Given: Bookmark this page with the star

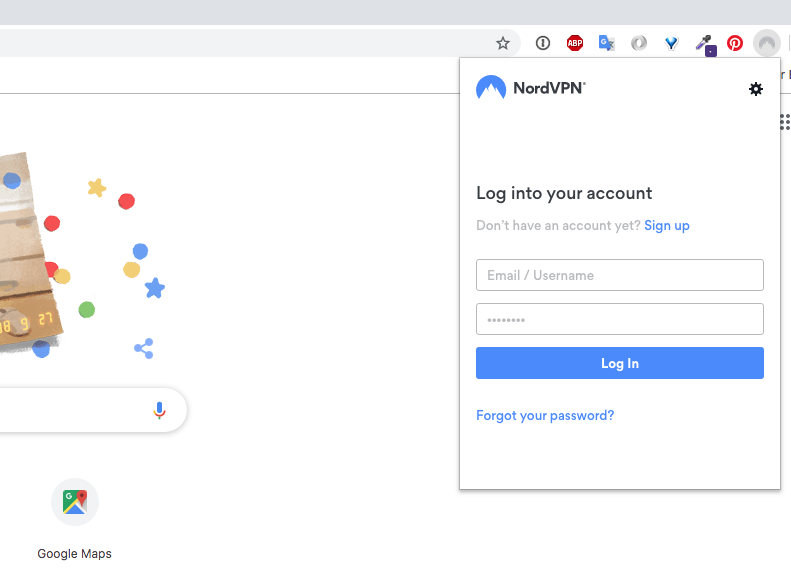Looking at the screenshot, I should click(503, 43).
